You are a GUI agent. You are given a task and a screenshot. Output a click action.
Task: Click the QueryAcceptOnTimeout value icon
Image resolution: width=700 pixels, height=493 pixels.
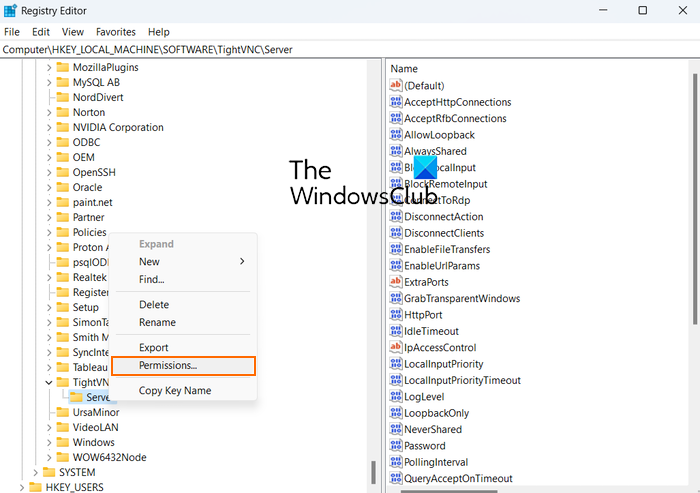click(x=396, y=478)
